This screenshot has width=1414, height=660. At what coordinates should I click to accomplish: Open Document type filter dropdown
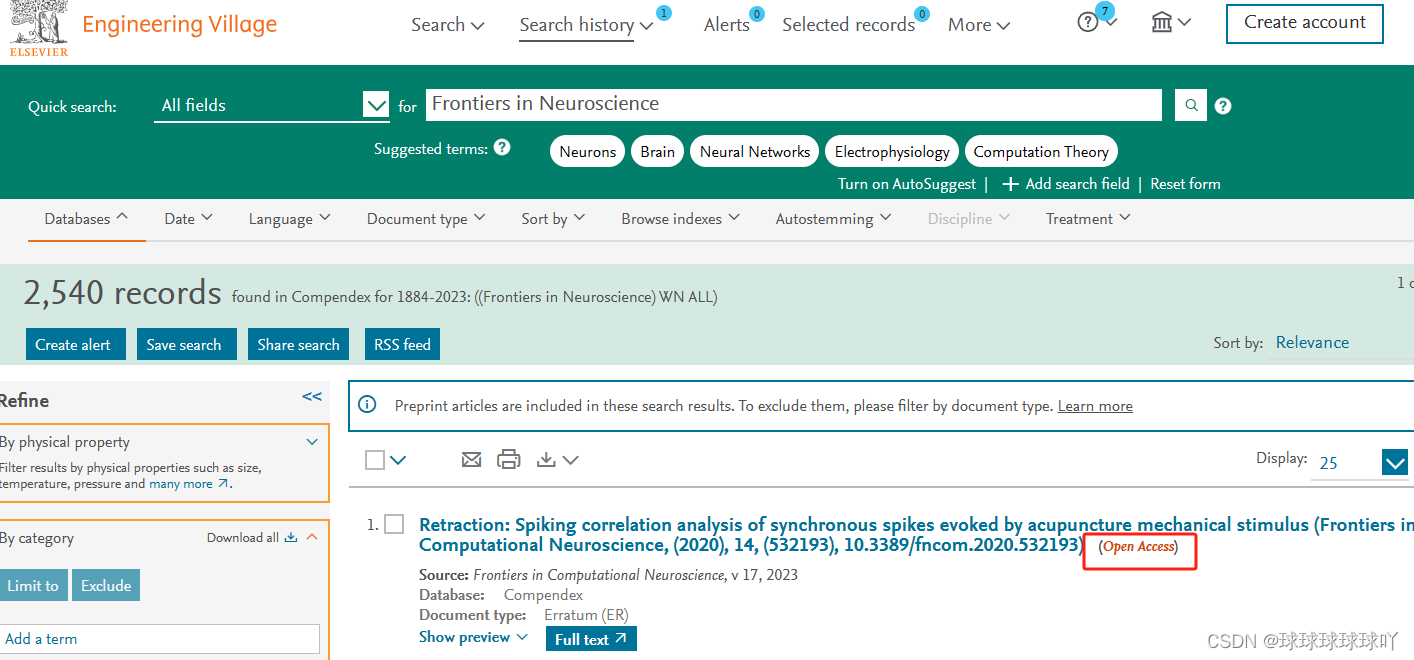click(x=426, y=219)
